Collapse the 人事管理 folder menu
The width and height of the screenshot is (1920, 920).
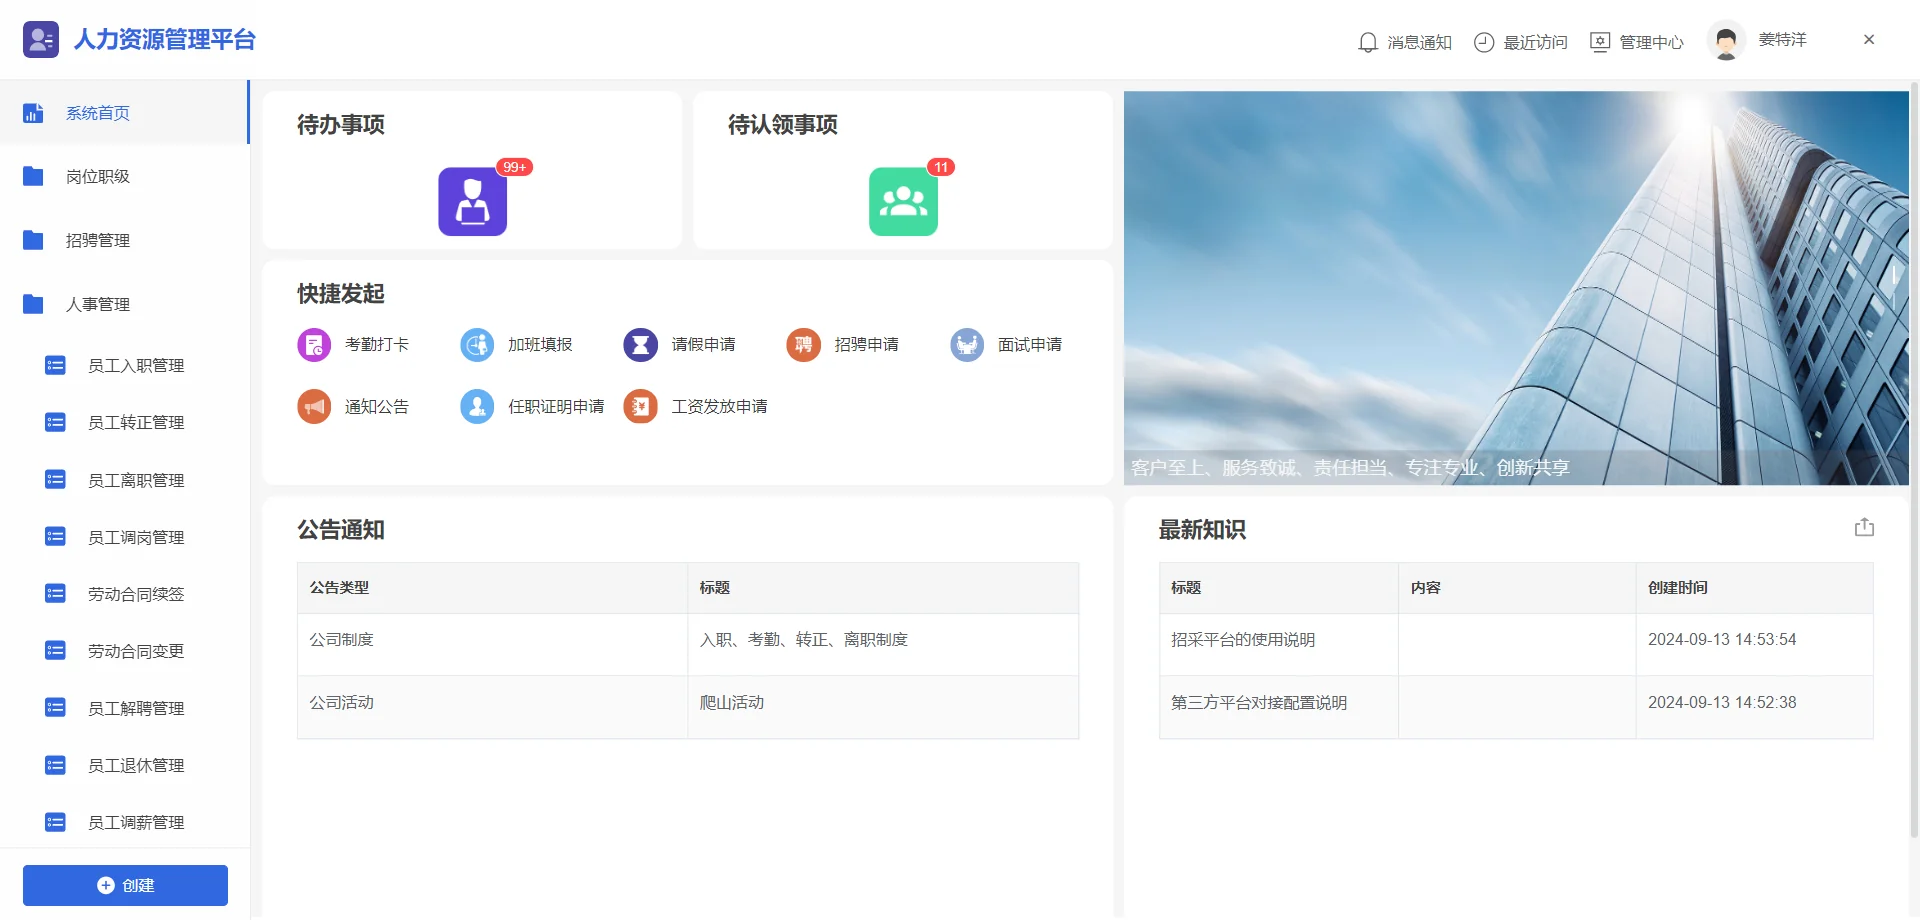[x=124, y=305]
